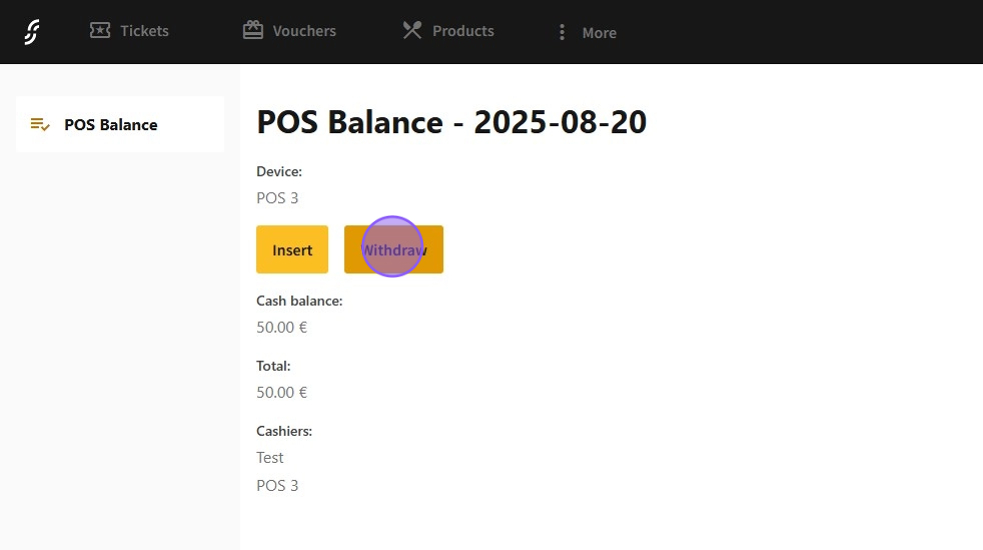Open the Products menu label
The height and width of the screenshot is (550, 983).
[x=463, y=31]
